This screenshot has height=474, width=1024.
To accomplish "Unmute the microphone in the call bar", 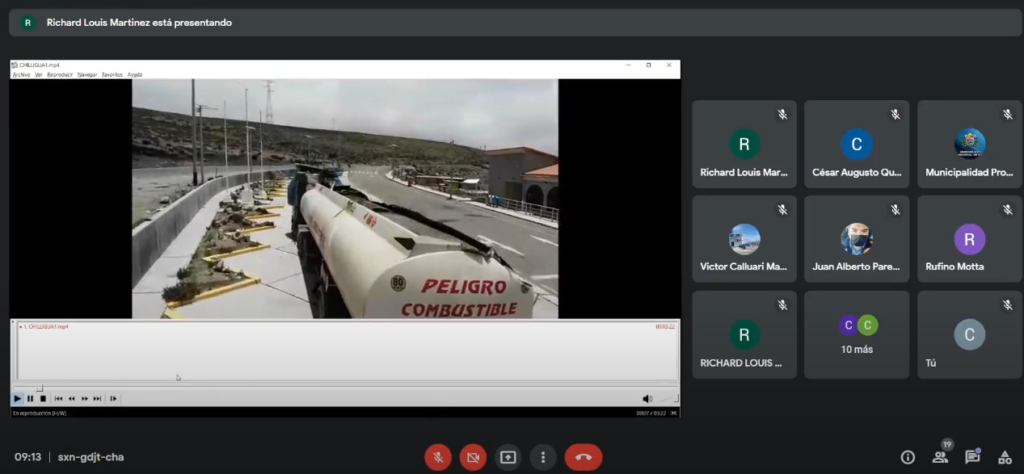I will (437, 457).
